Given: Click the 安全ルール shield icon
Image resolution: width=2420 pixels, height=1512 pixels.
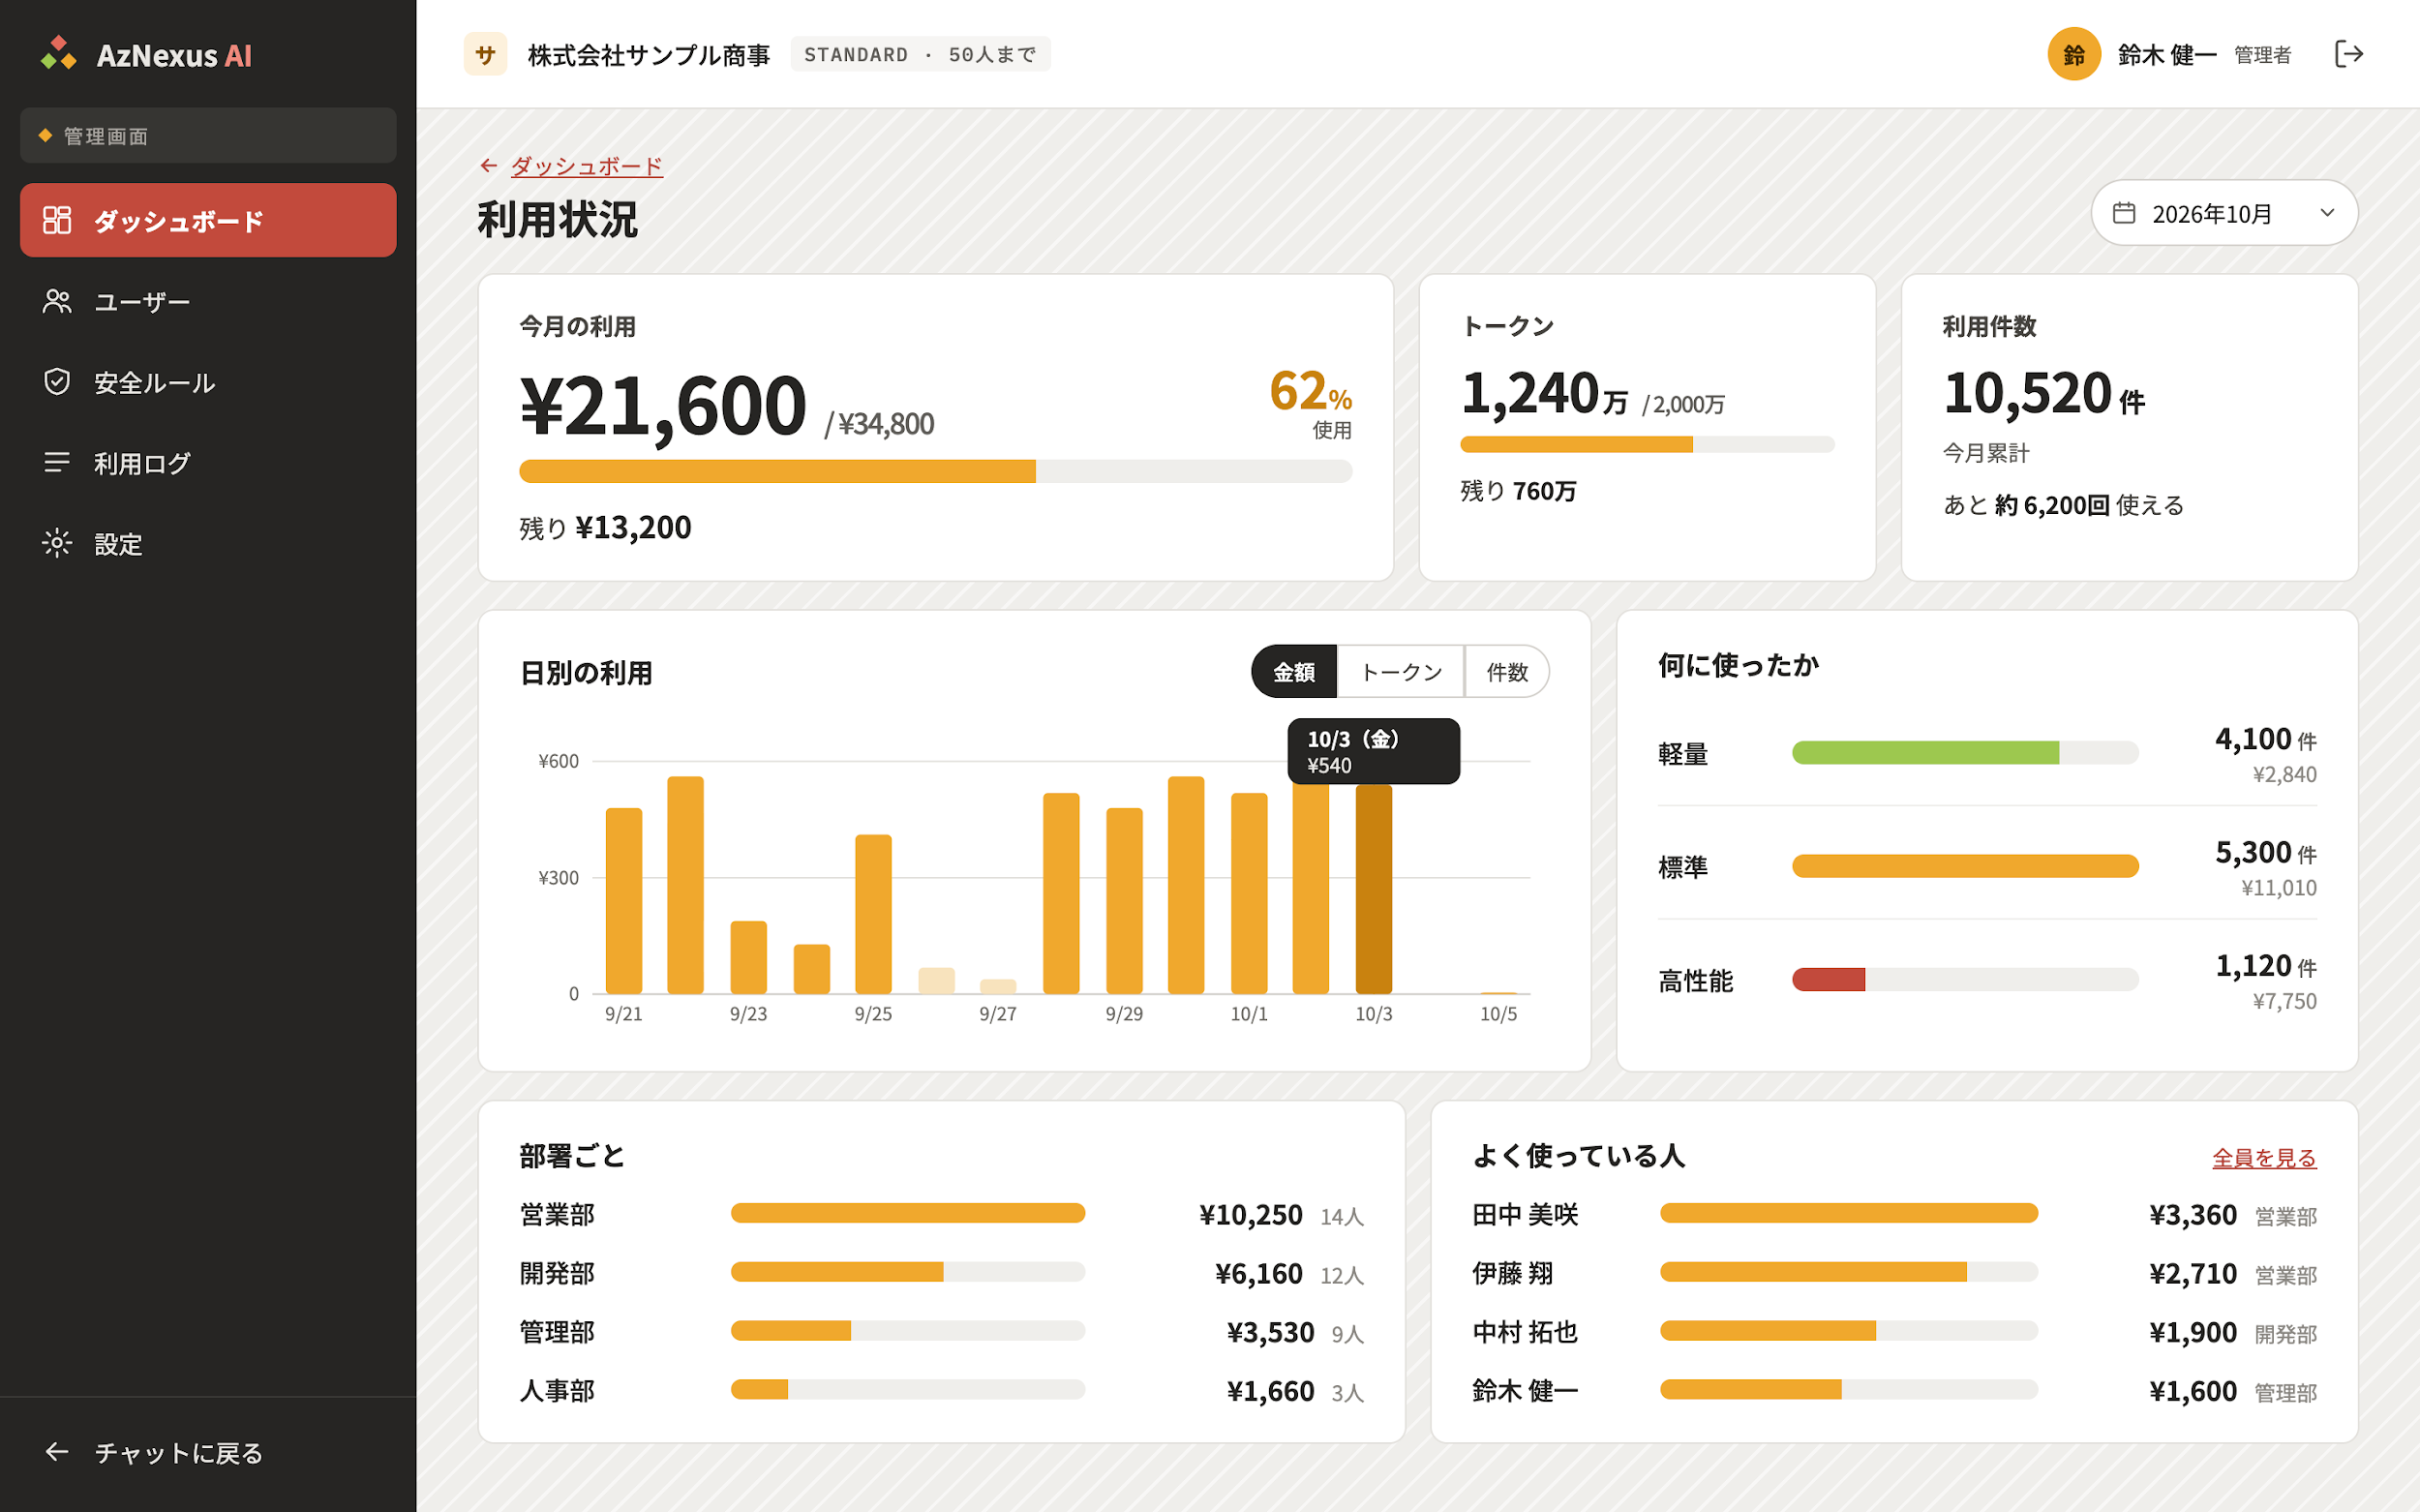Looking at the screenshot, I should 57,382.
